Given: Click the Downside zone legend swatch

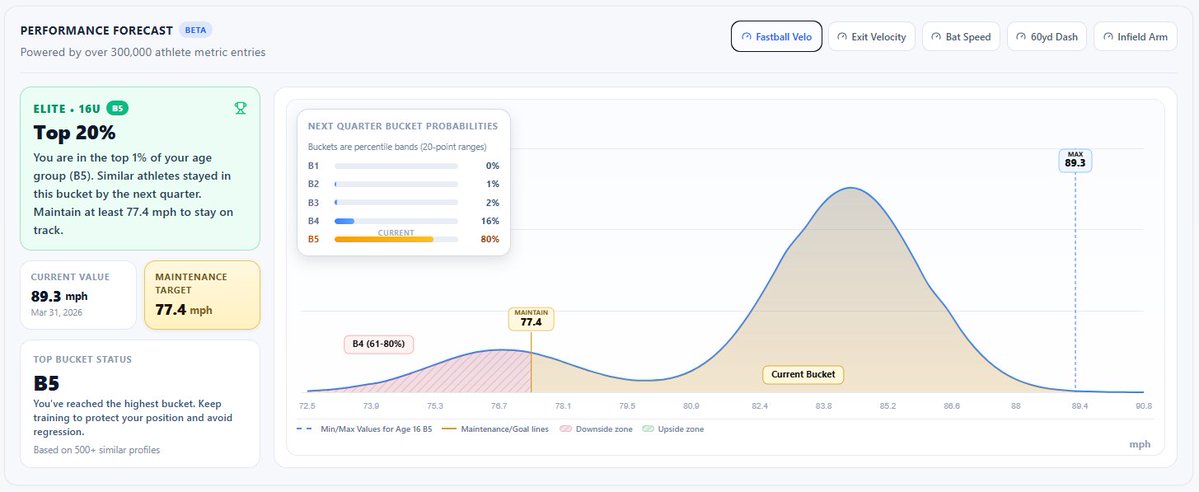Looking at the screenshot, I should click(566, 429).
